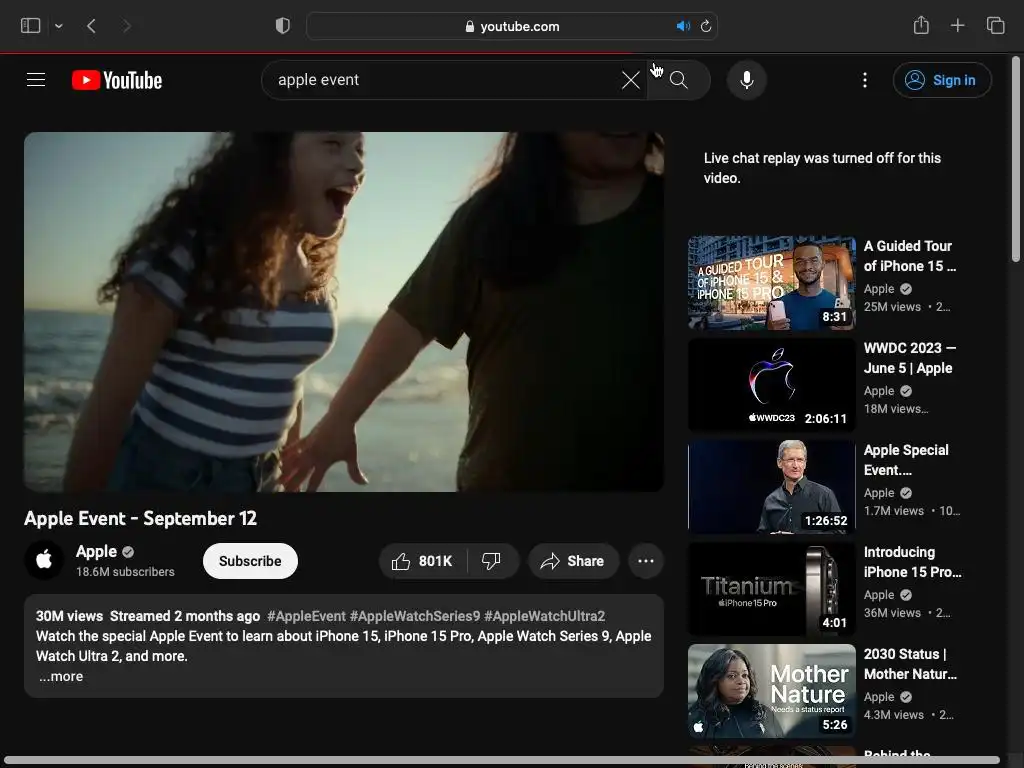Open the YouTube hamburger guide menu

[36, 80]
